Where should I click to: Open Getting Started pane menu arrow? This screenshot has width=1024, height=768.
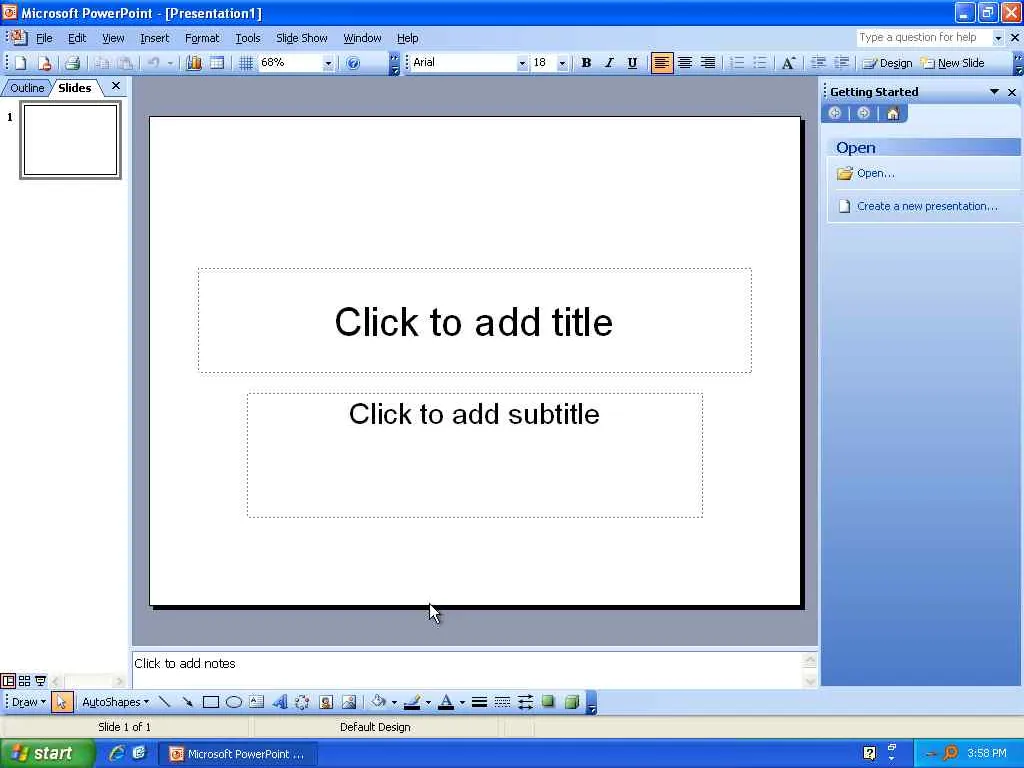point(994,92)
